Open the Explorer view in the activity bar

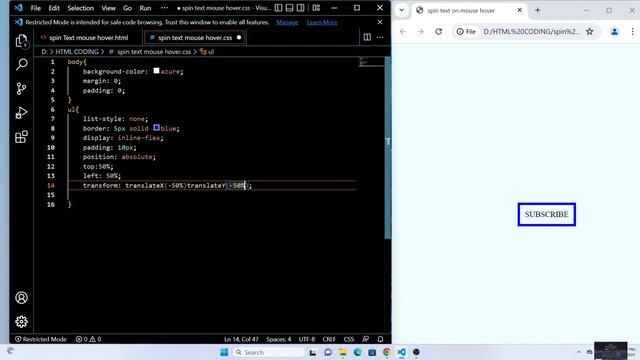coord(21,41)
